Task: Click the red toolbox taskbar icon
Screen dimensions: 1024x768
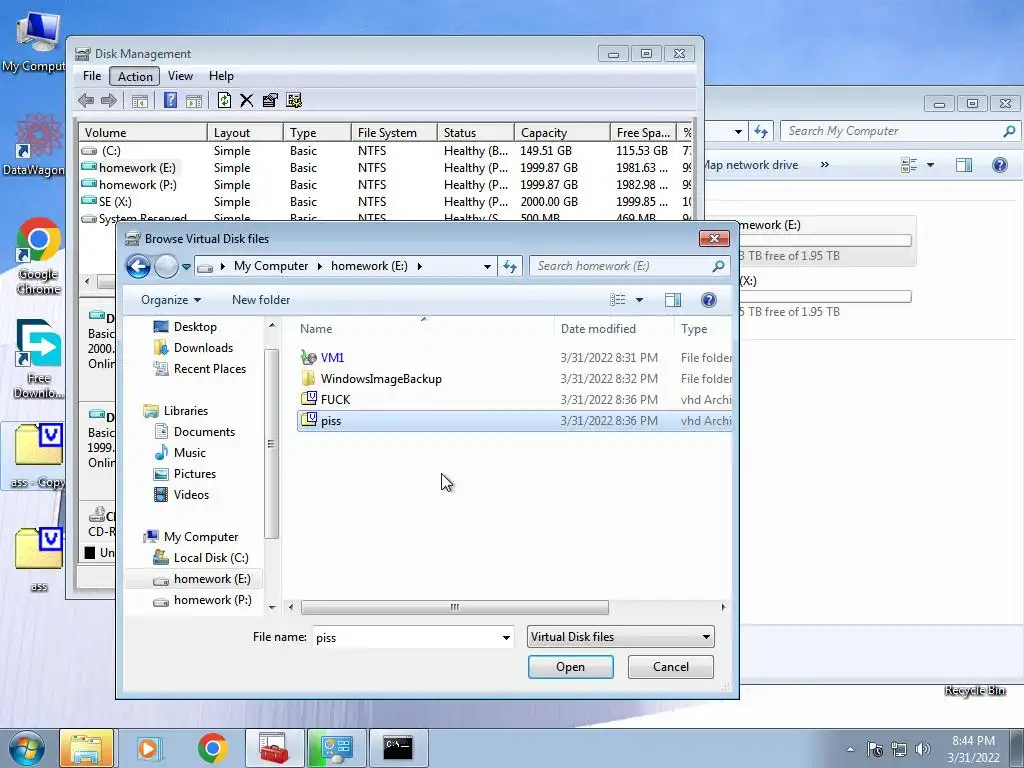Action: coord(274,748)
